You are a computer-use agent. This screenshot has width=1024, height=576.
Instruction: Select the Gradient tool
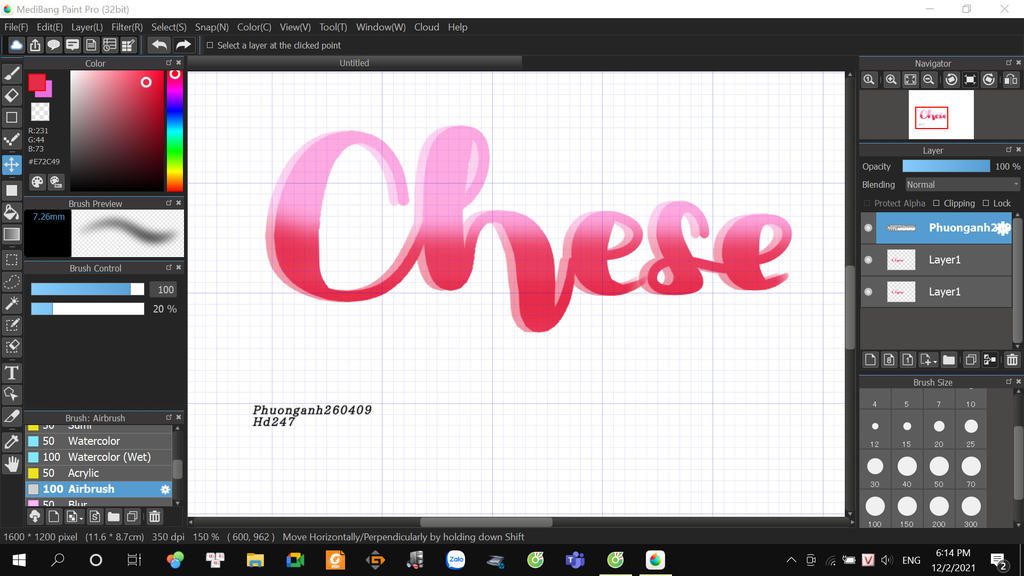(x=12, y=234)
